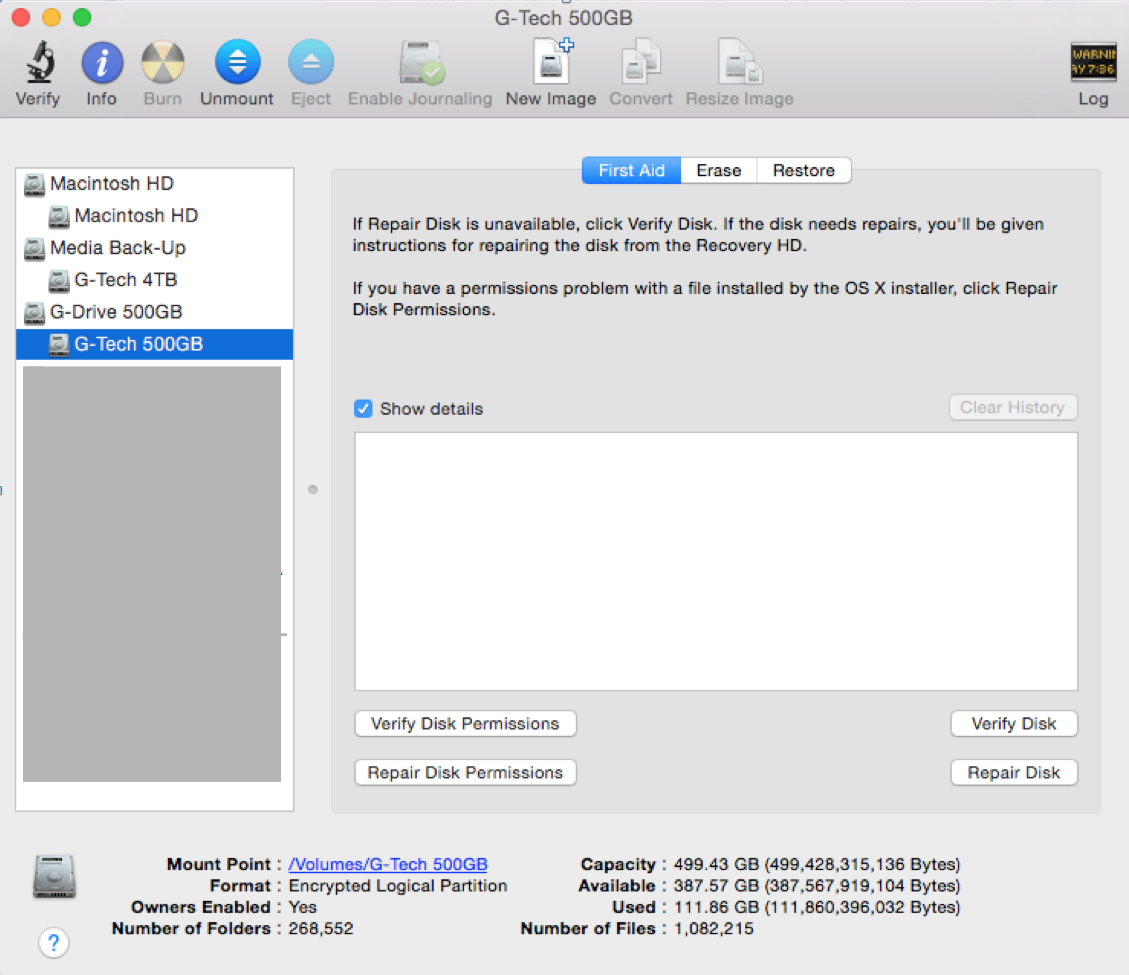Open help with the question mark button
The image size is (1129, 975).
point(53,943)
